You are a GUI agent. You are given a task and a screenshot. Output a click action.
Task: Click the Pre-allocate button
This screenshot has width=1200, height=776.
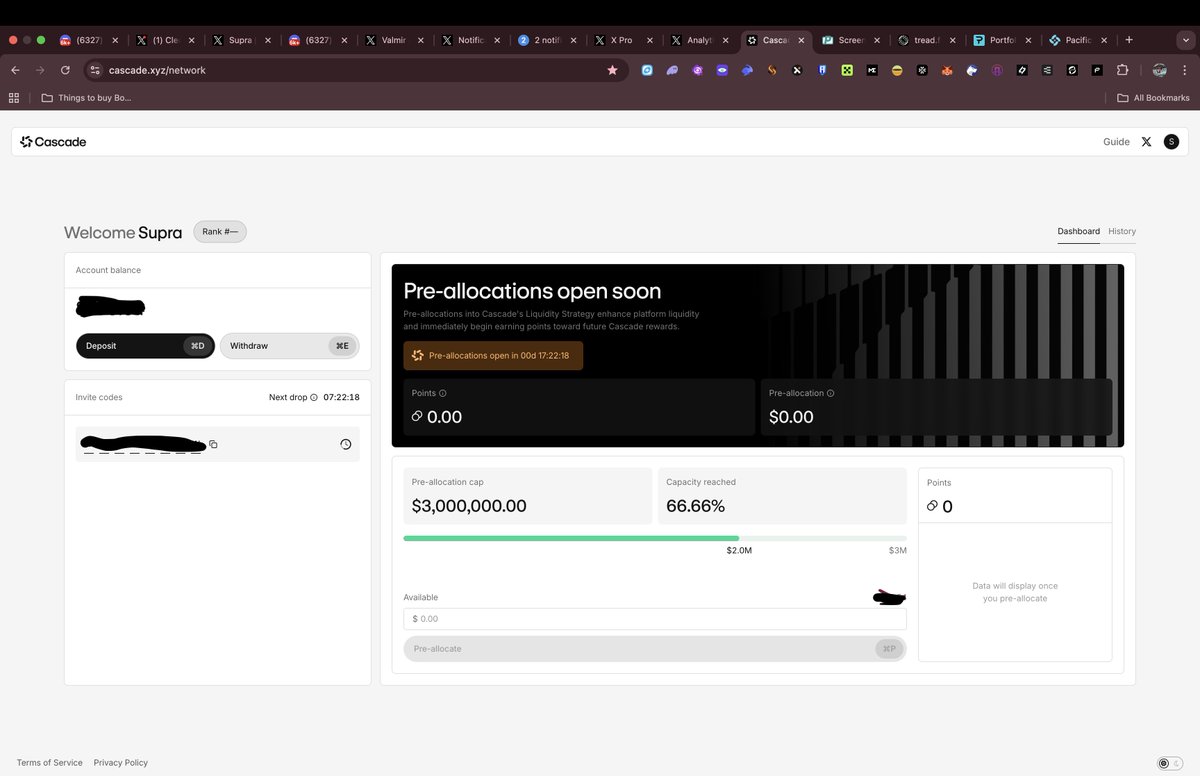[655, 649]
